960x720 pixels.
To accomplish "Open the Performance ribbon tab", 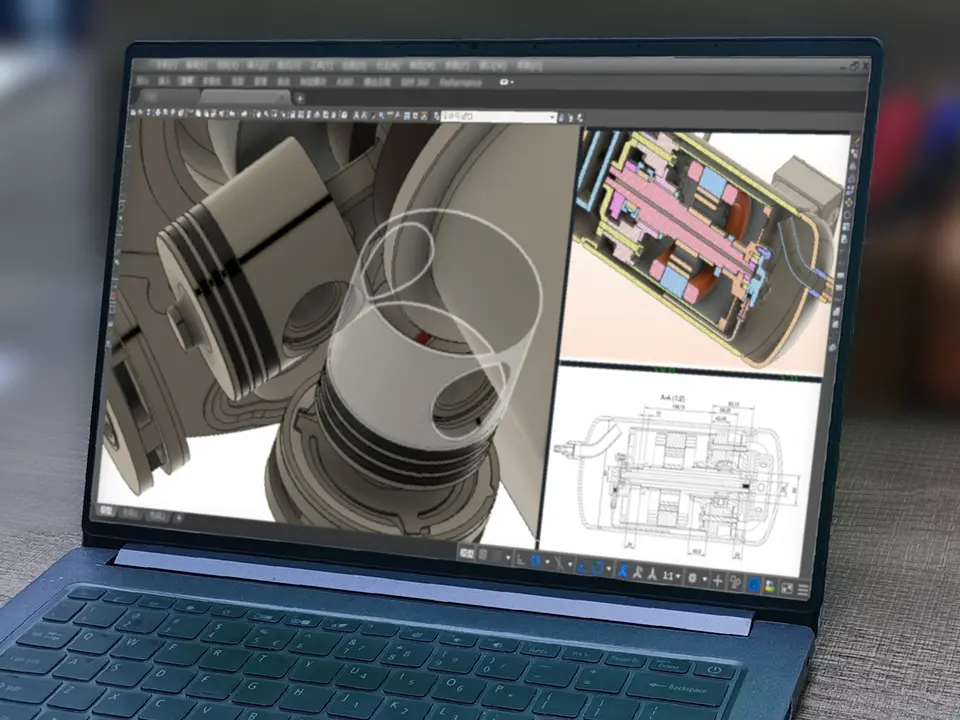I will point(461,82).
